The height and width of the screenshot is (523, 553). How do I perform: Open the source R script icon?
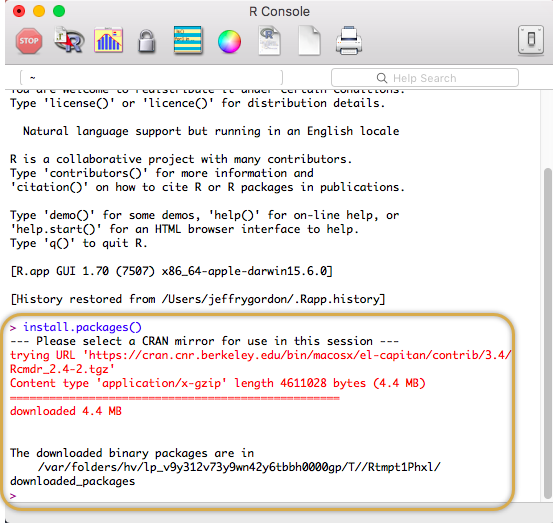pyautogui.click(x=69, y=40)
